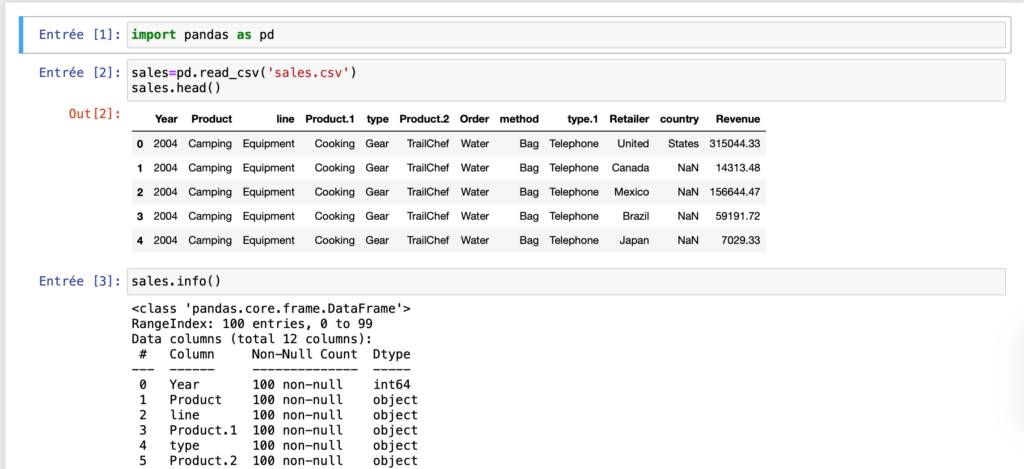Click the Out[2] output prompt
Screen dimensions: 1024x469
click(x=94, y=113)
